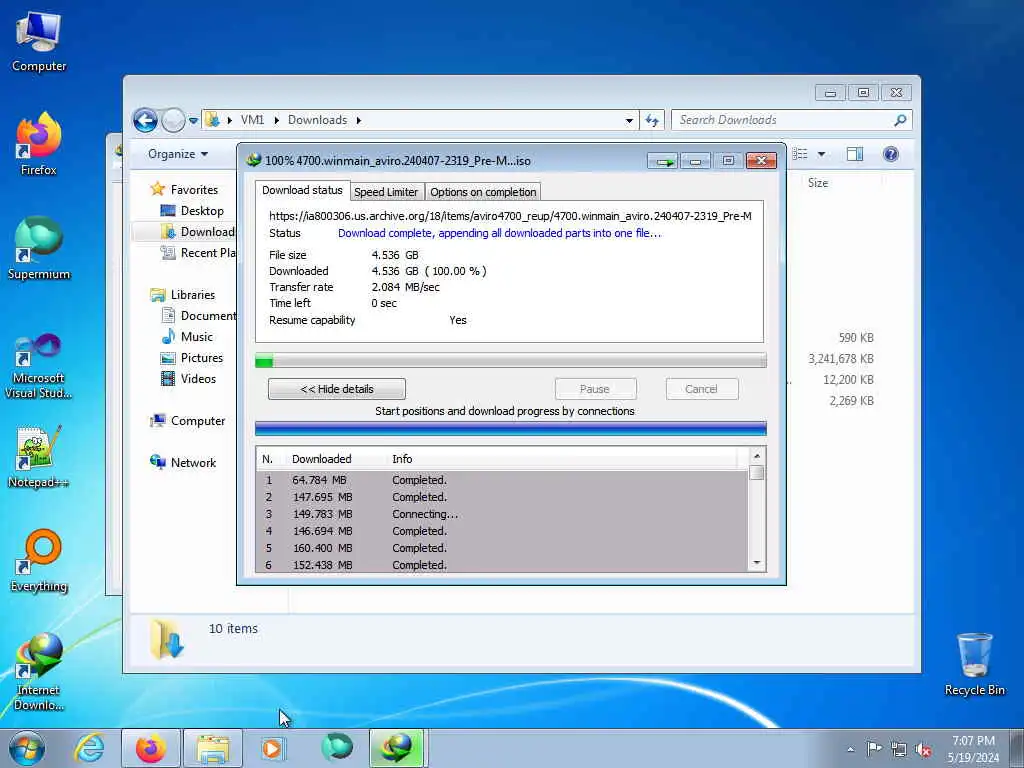The width and height of the screenshot is (1024, 768).
Task: Open the Supermium desktop shortcut
Action: coord(39,248)
